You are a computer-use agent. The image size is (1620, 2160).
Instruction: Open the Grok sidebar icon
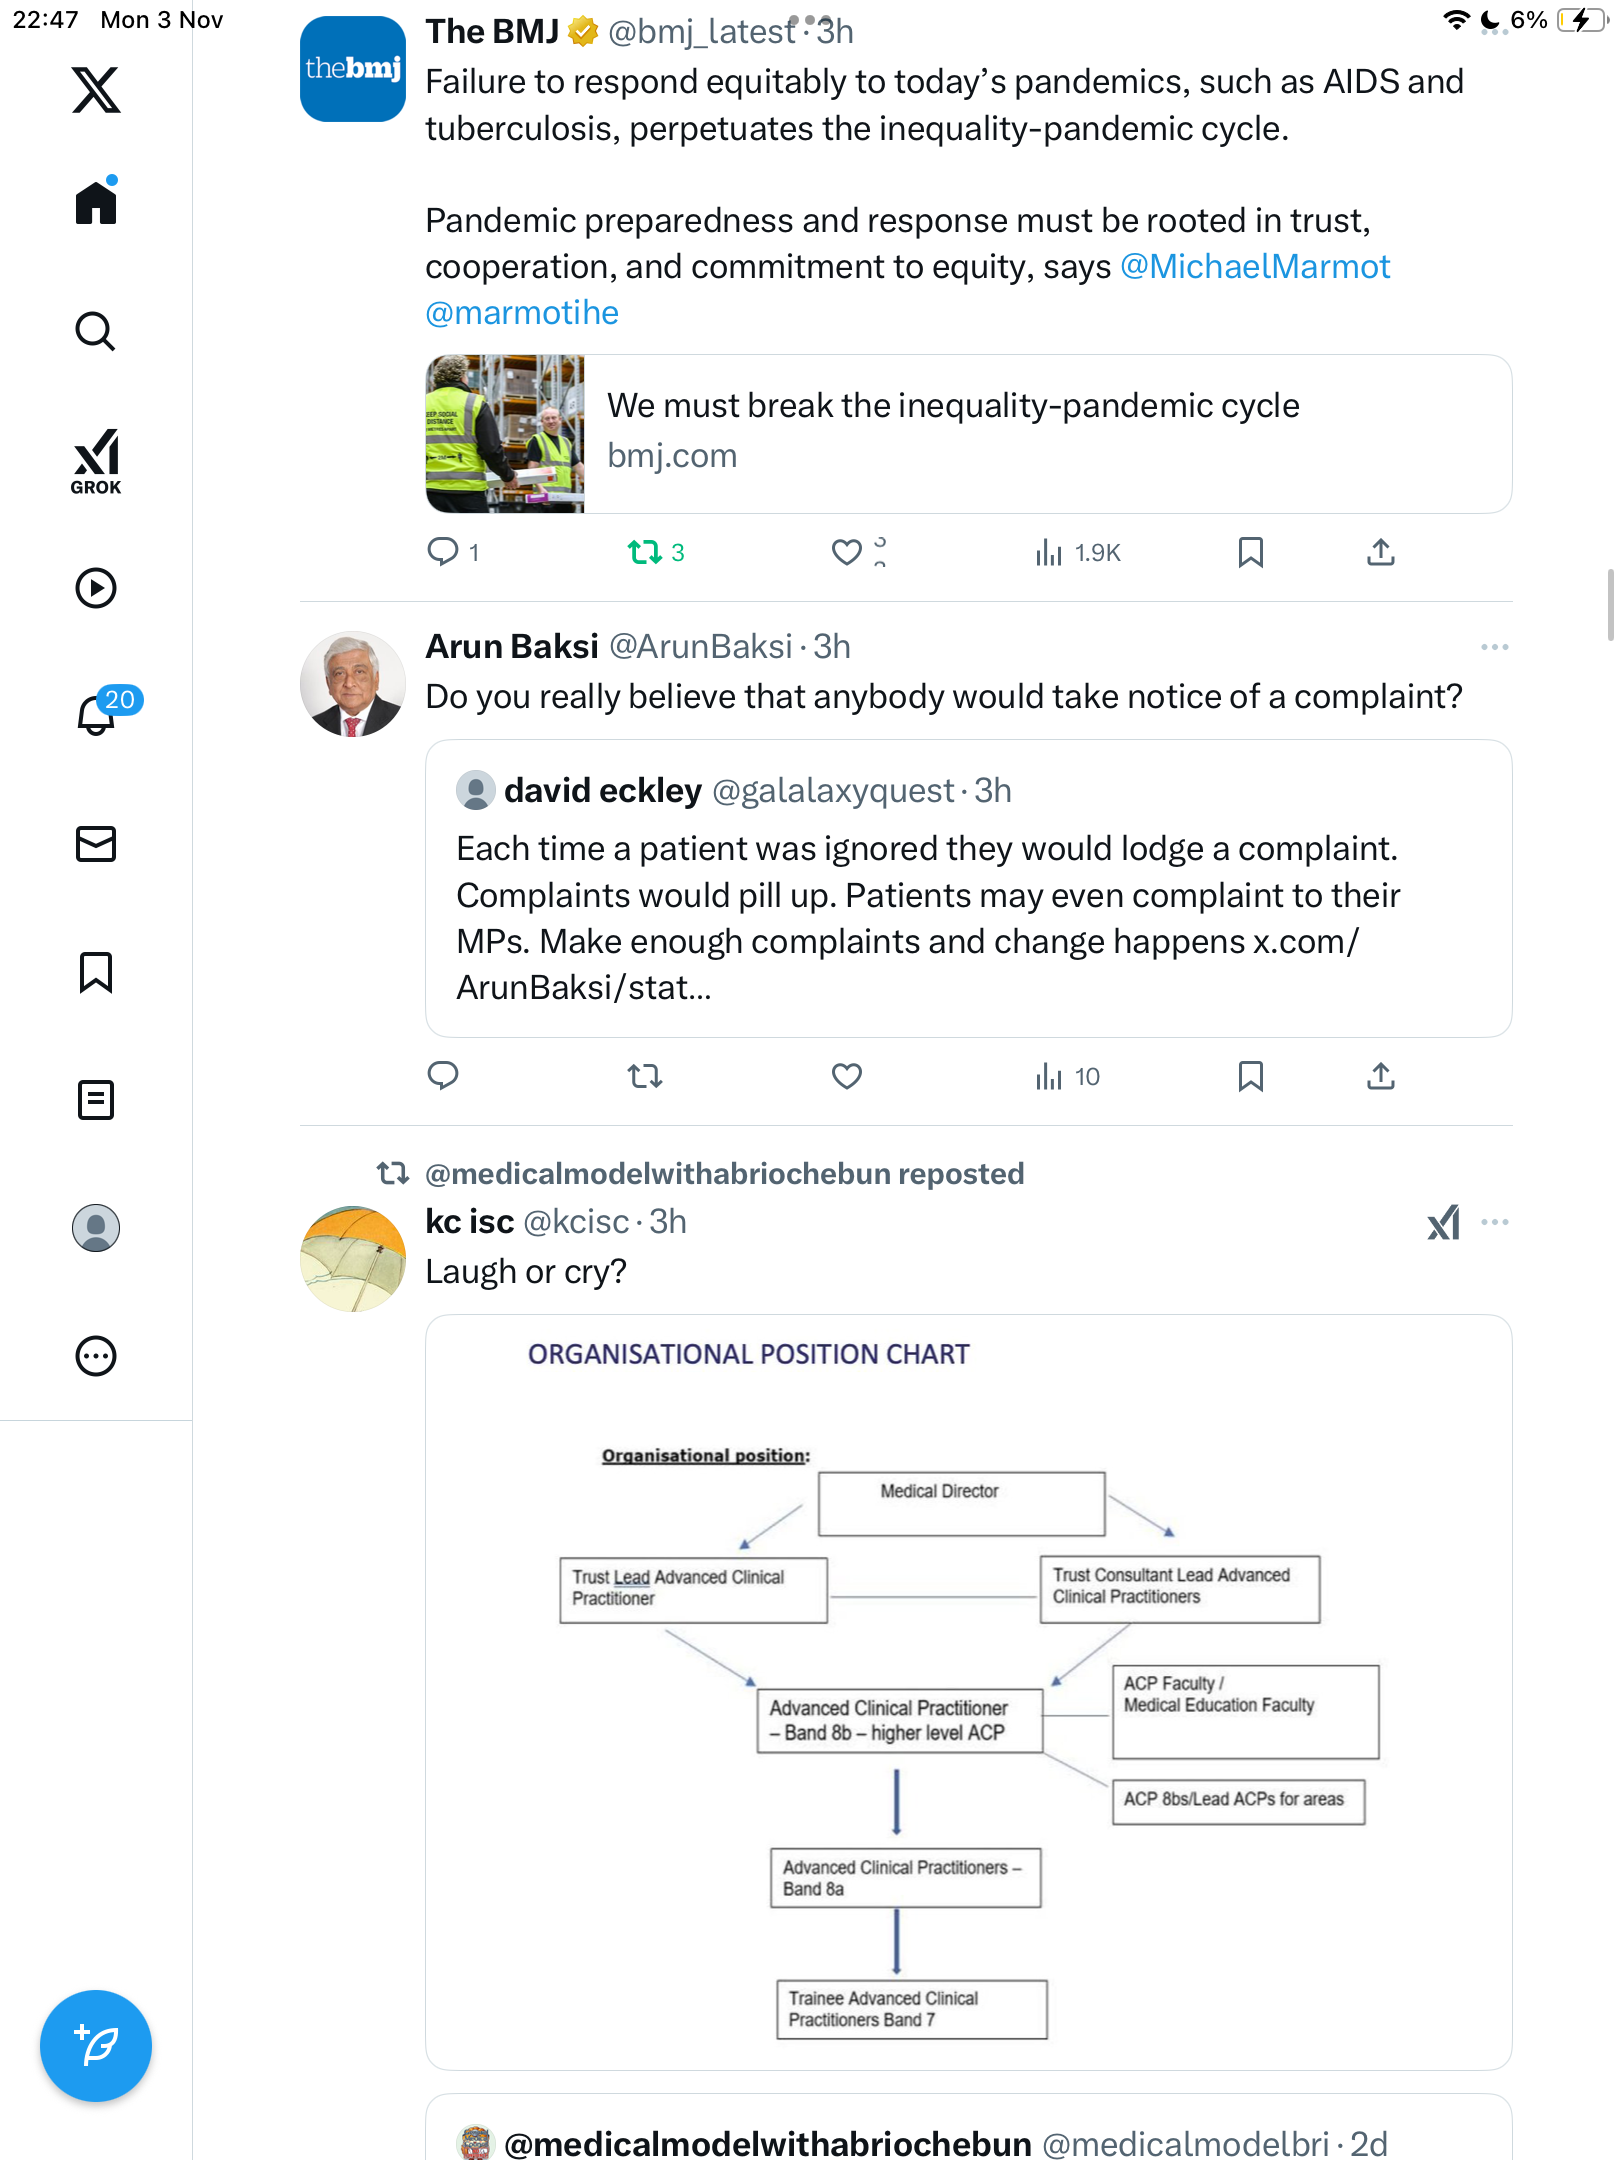click(96, 462)
